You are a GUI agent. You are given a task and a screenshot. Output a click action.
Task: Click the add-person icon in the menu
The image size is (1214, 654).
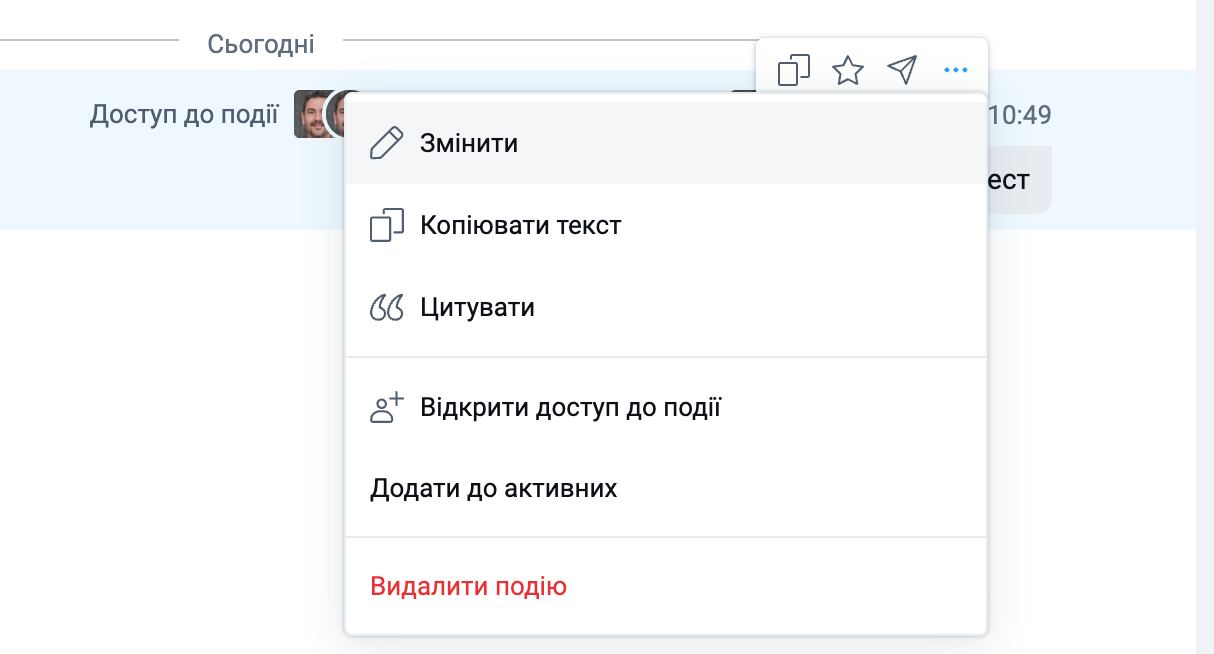(x=386, y=408)
